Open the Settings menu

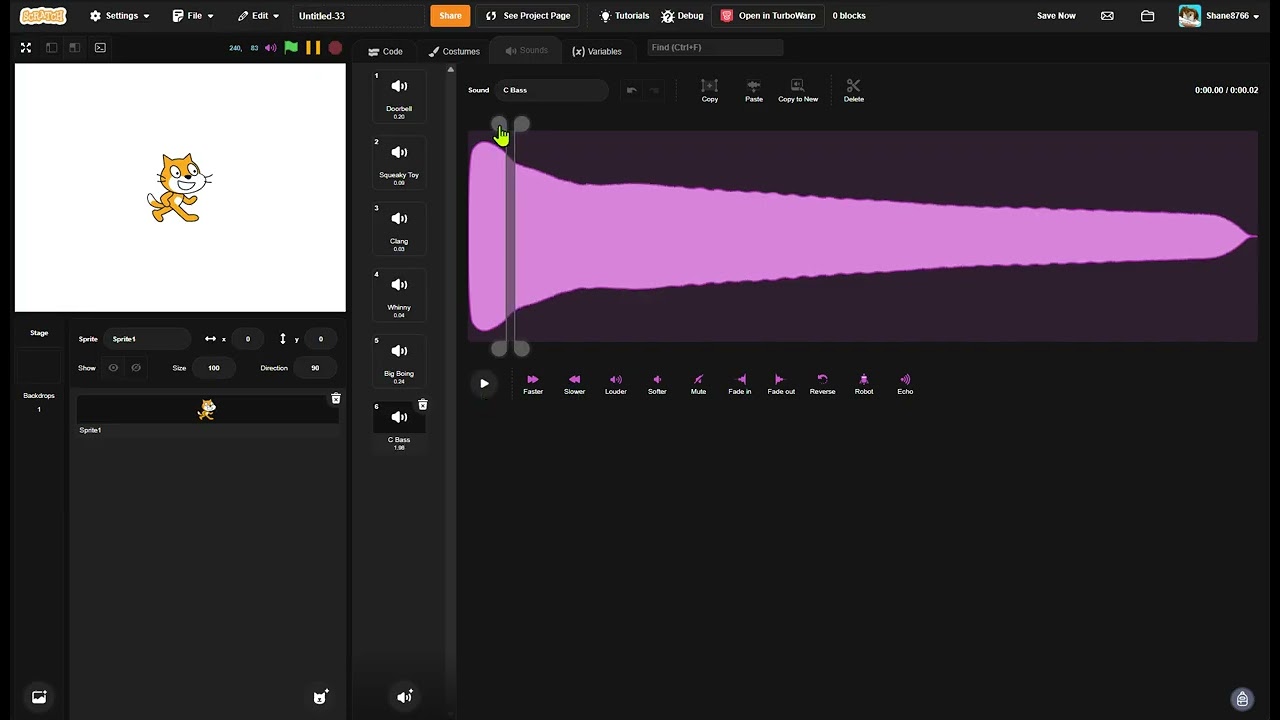tap(119, 16)
